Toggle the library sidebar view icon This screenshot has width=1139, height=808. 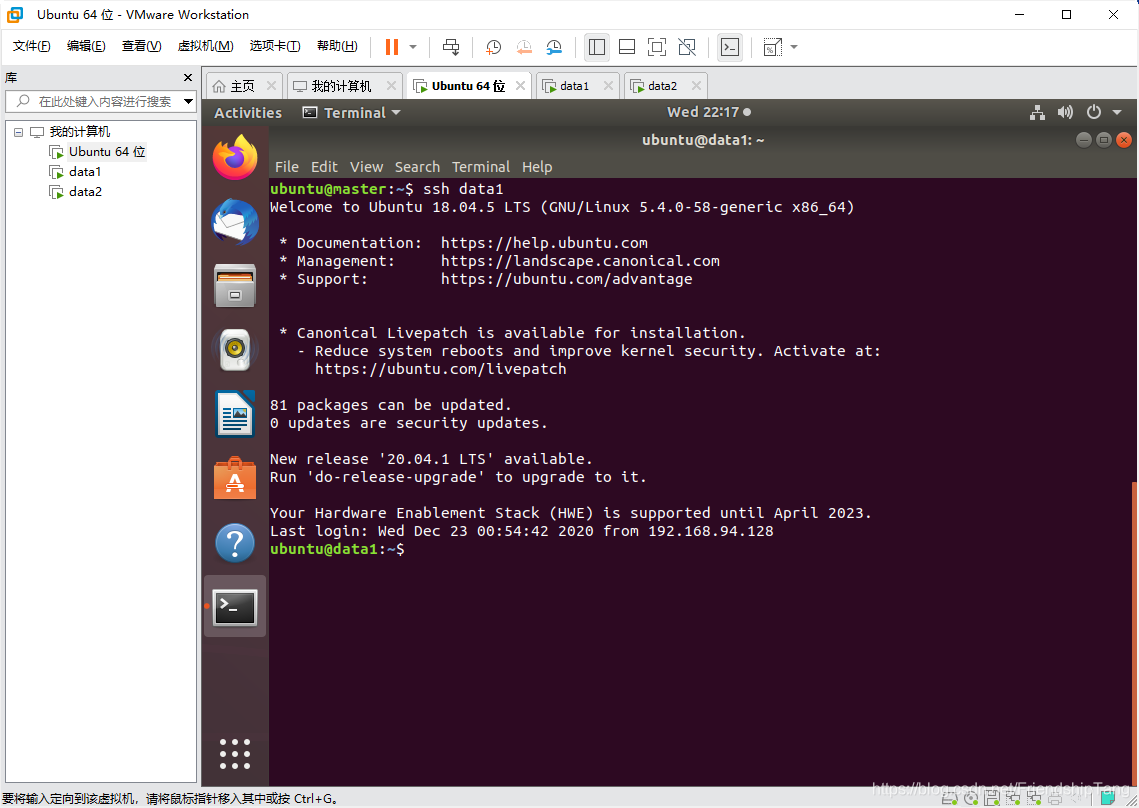(597, 47)
